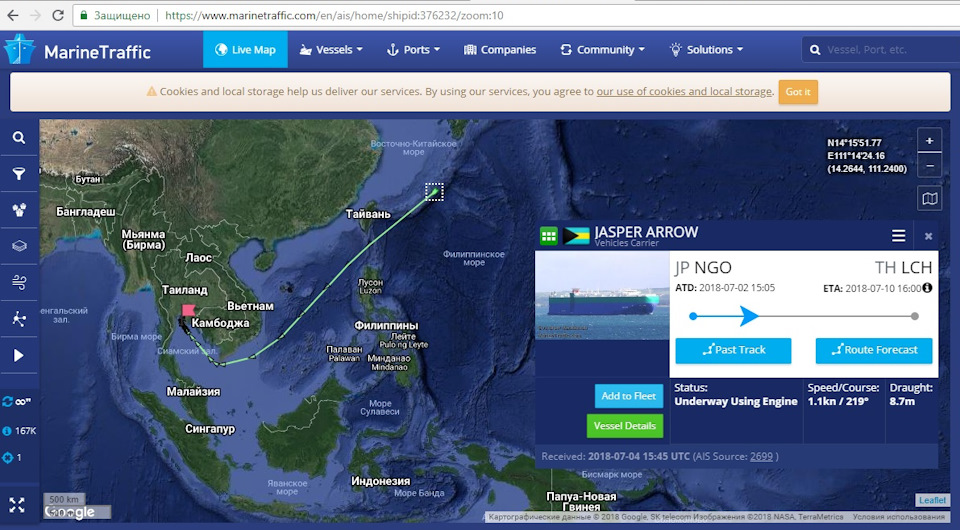Open the map layers sidebar icon
Image resolution: width=960 pixels, height=530 pixels.
pos(19,246)
